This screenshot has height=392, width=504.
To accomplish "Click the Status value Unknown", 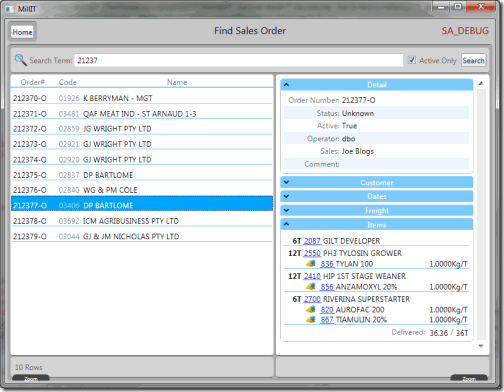I will click(x=358, y=113).
